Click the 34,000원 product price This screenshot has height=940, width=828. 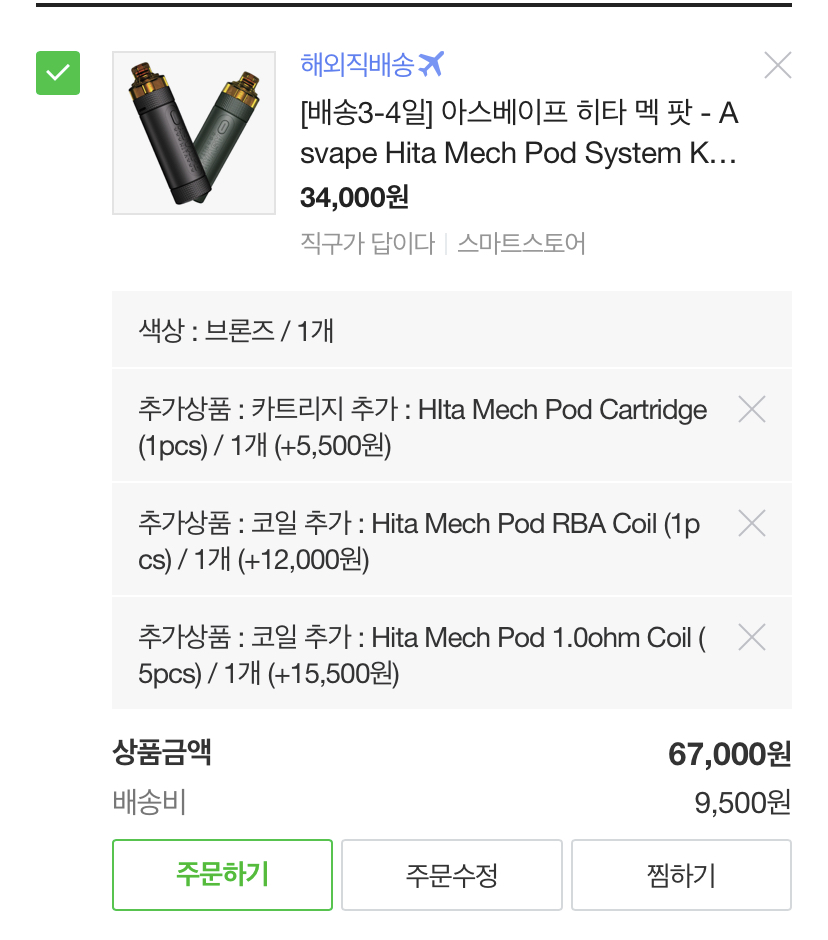[354, 197]
